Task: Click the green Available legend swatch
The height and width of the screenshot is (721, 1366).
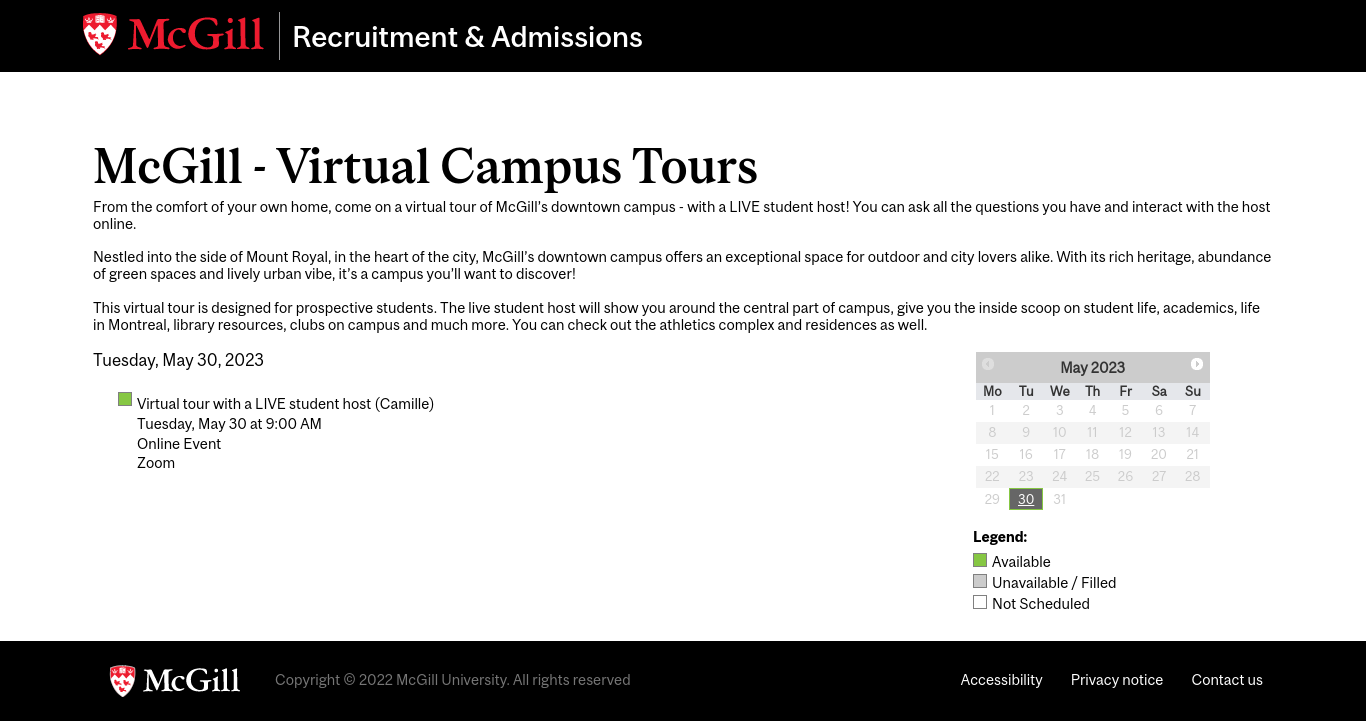Action: click(980, 560)
